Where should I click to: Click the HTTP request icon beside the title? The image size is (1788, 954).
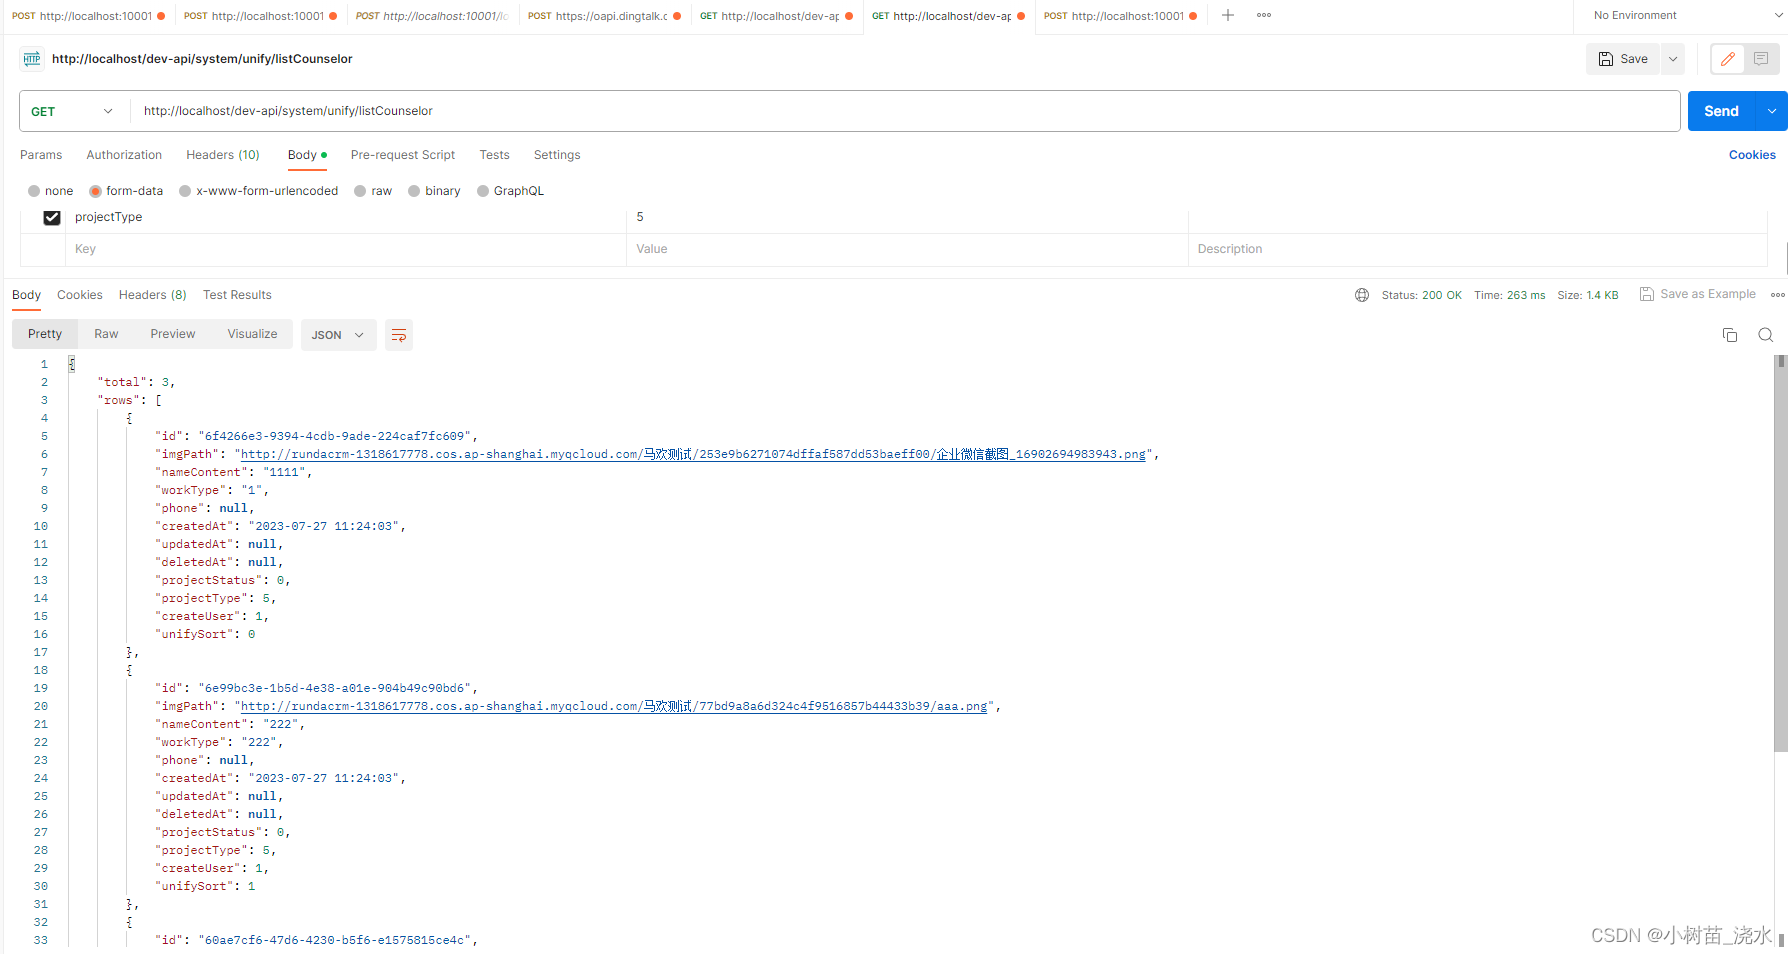(x=32, y=59)
